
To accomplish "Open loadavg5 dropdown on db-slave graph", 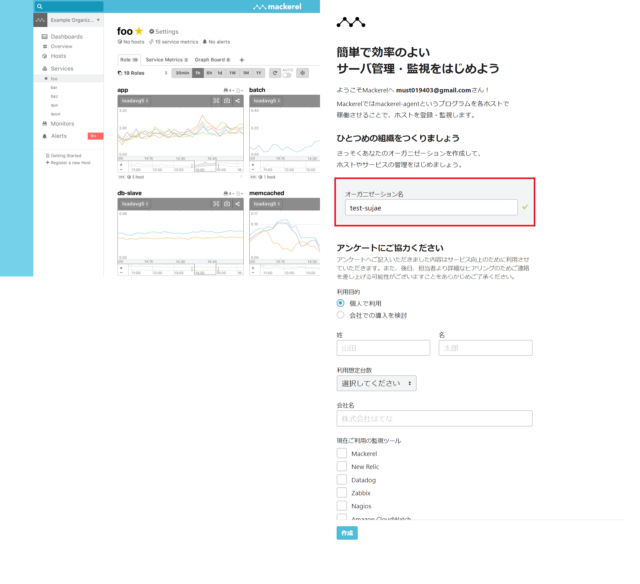I will tap(135, 204).
